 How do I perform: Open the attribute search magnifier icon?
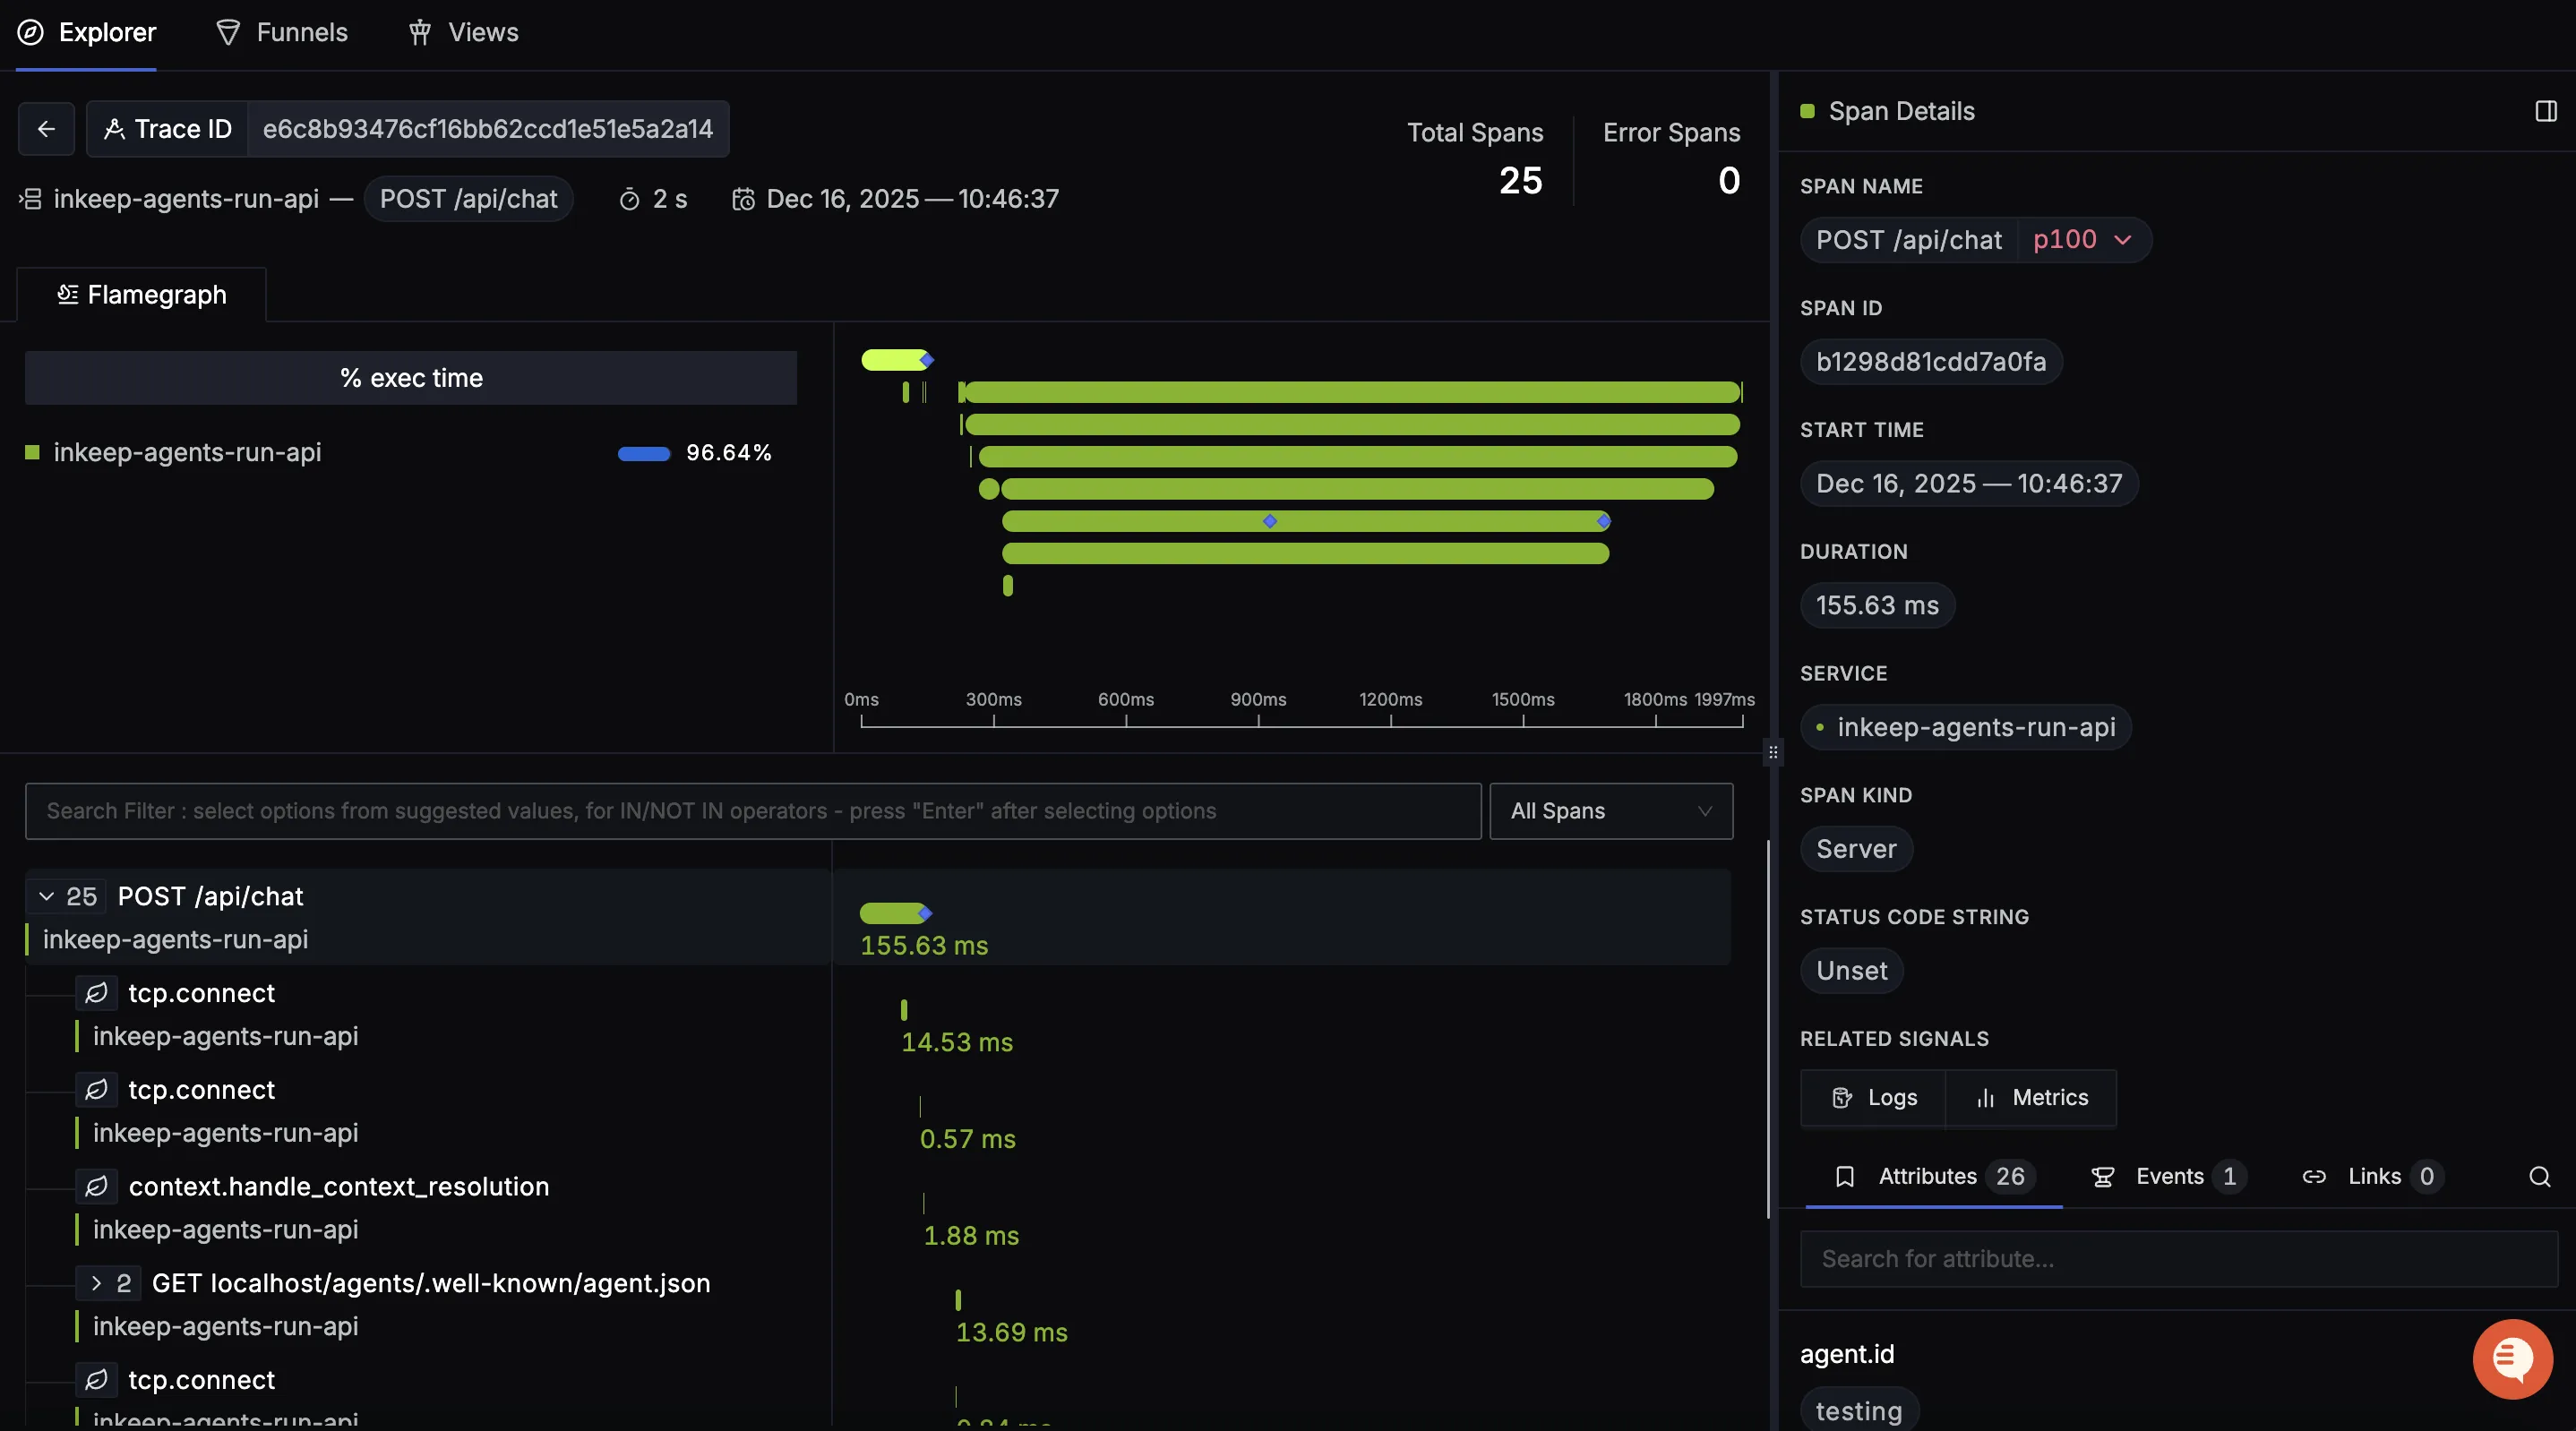(x=2541, y=1177)
